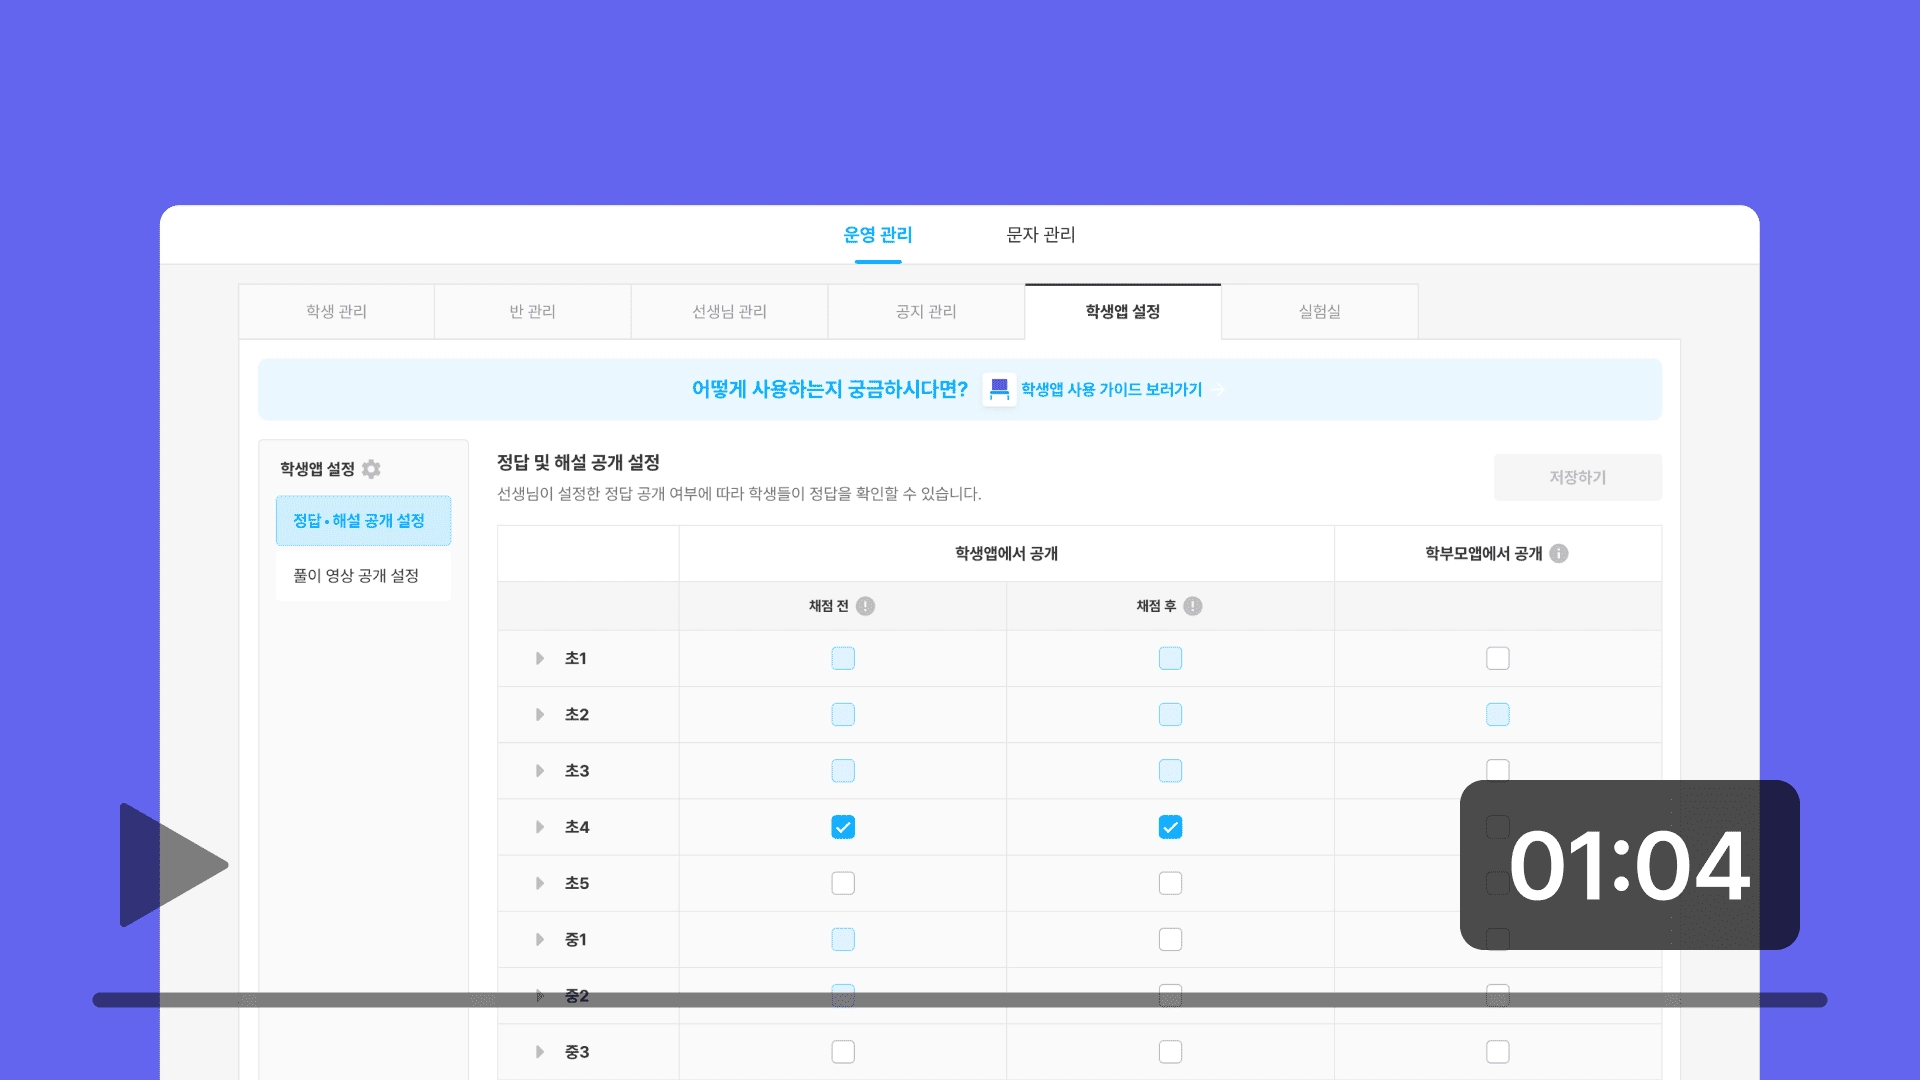Viewport: 1920px width, 1080px height.
Task: Expand the 초1 grade row
Action: (540, 658)
